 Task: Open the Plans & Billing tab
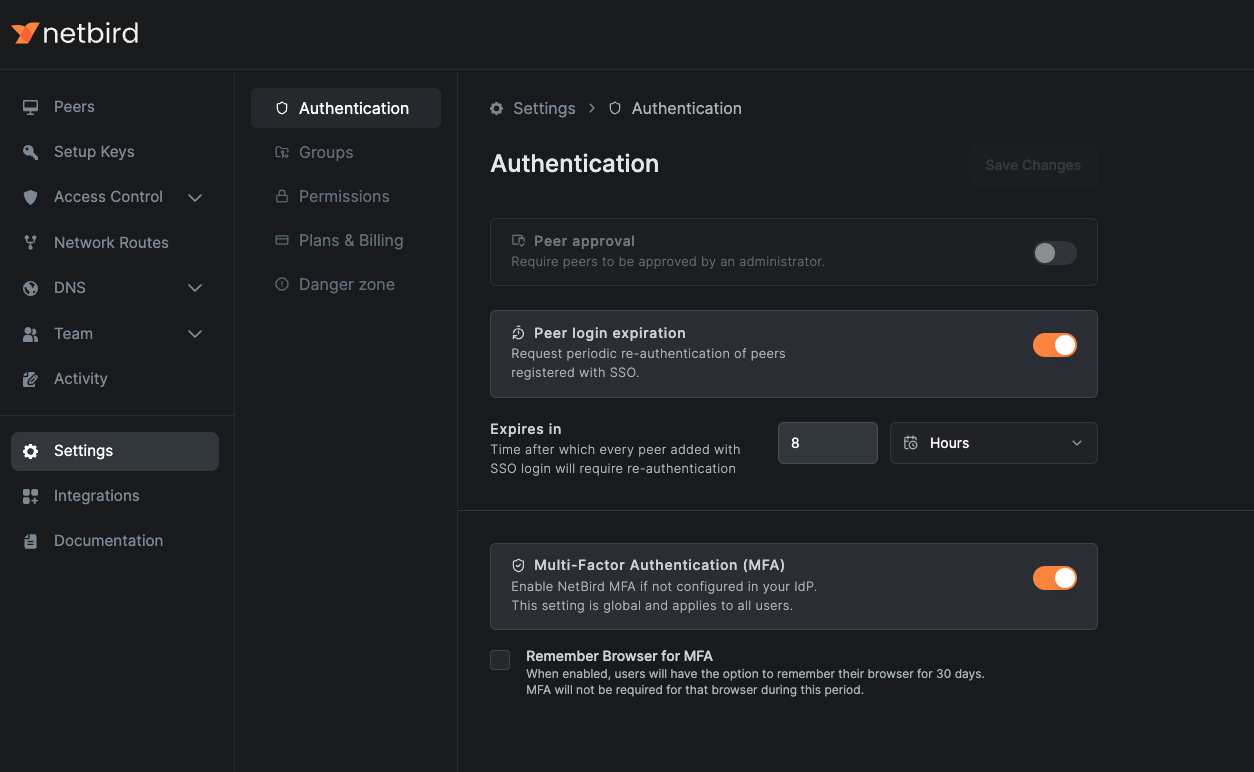[350, 241]
